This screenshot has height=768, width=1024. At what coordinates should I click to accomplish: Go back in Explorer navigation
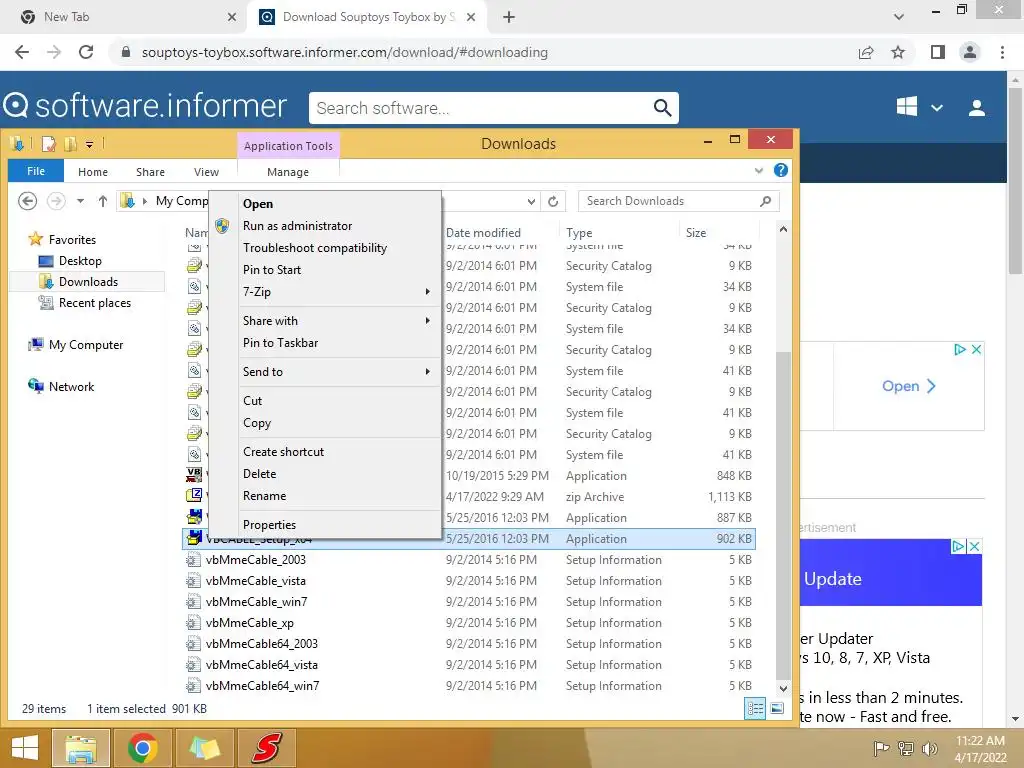click(x=27, y=200)
